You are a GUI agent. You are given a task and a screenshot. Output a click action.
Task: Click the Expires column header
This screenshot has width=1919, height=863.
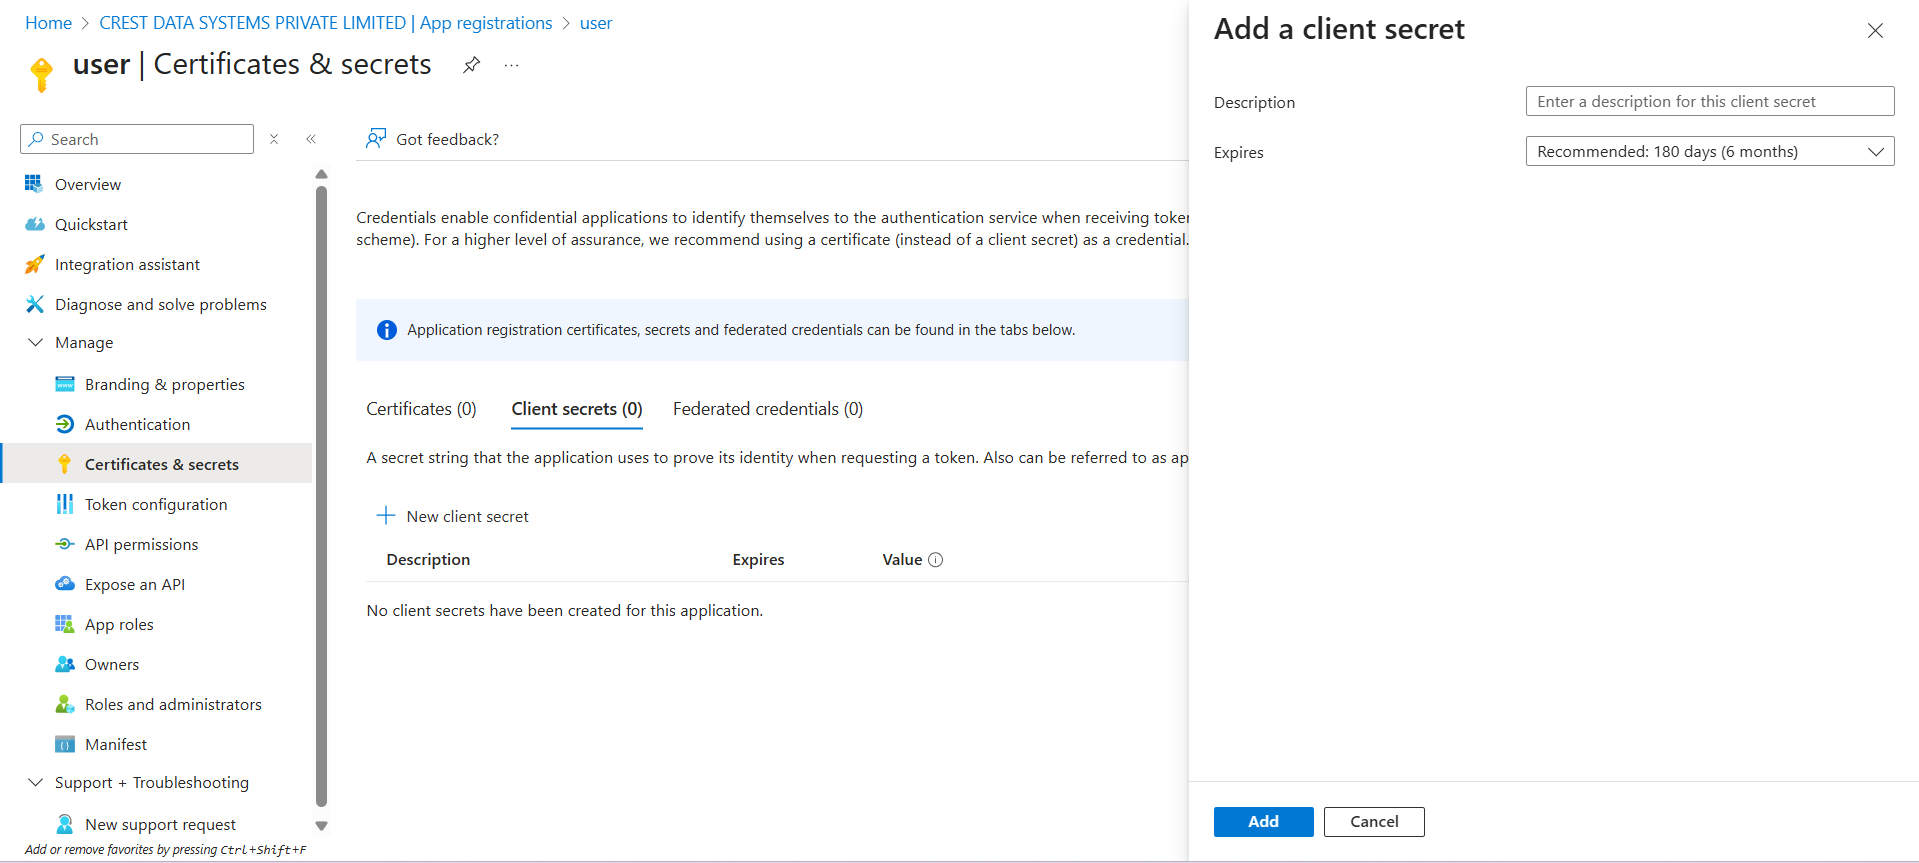click(x=758, y=560)
